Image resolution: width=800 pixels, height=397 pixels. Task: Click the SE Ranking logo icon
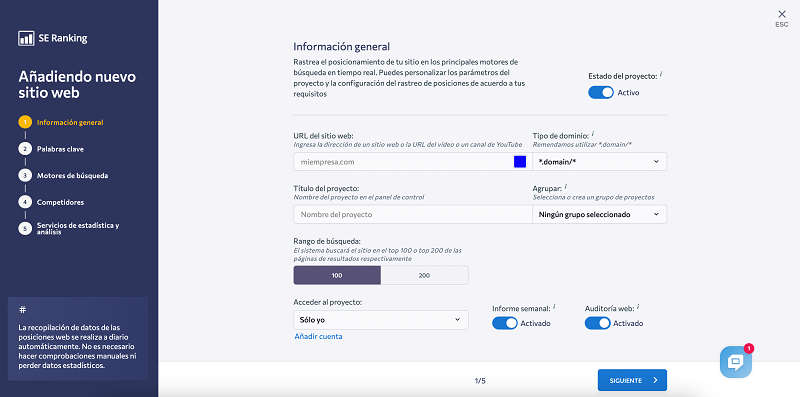click(x=26, y=38)
